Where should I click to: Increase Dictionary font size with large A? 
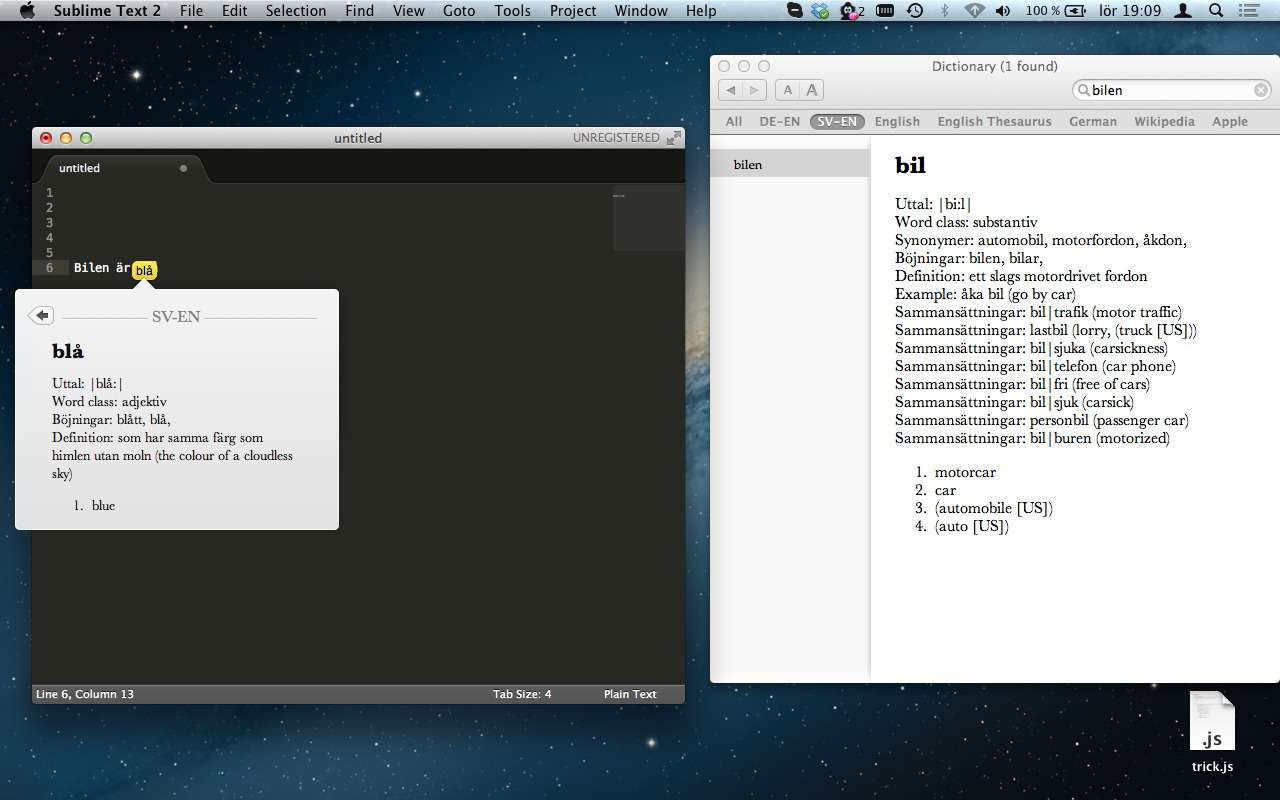(812, 90)
